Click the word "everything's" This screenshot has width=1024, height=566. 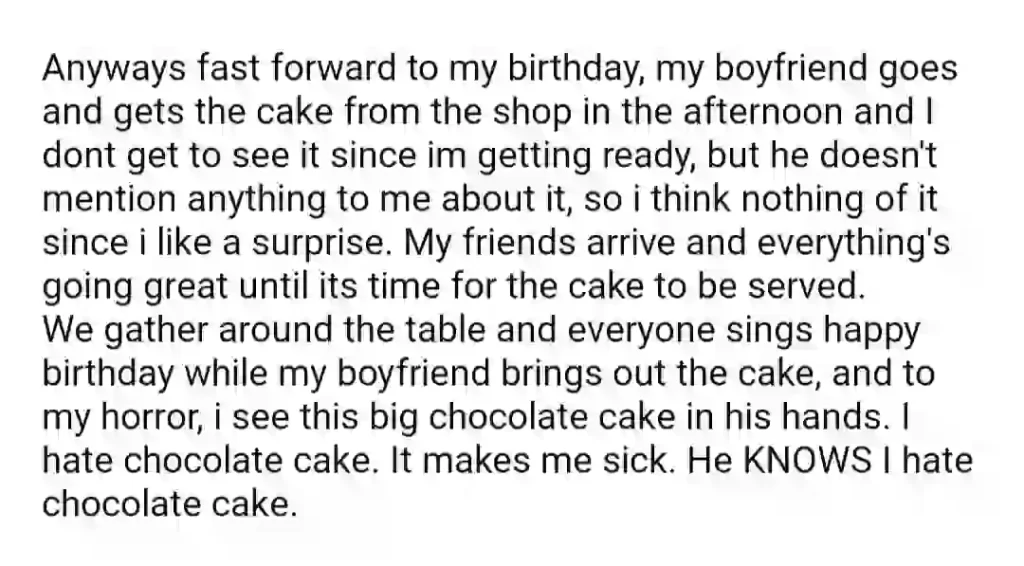pyautogui.click(x=854, y=244)
